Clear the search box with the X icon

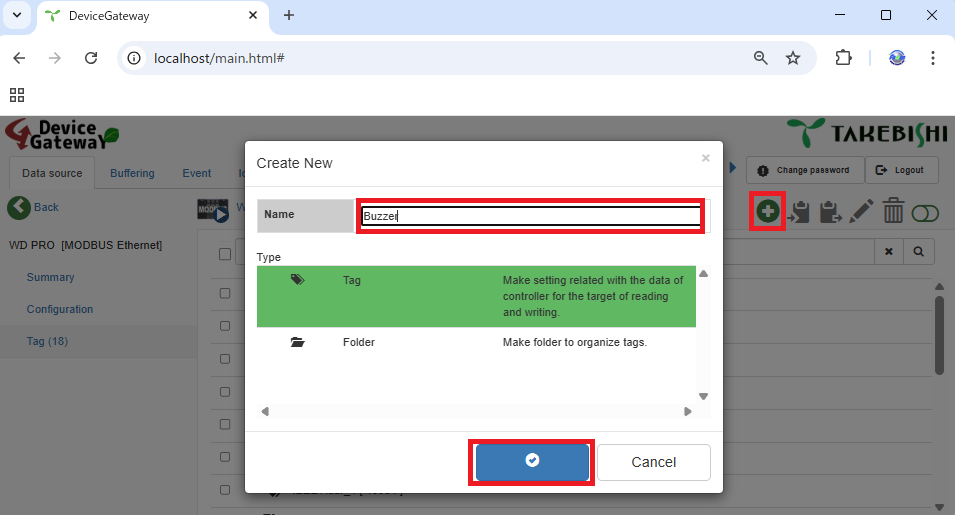click(888, 252)
